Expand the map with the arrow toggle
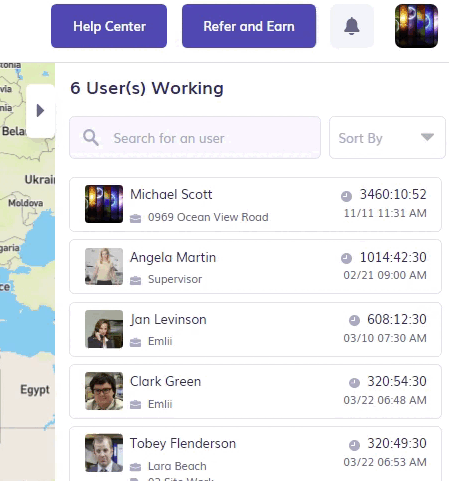The height and width of the screenshot is (481, 449). tap(40, 111)
